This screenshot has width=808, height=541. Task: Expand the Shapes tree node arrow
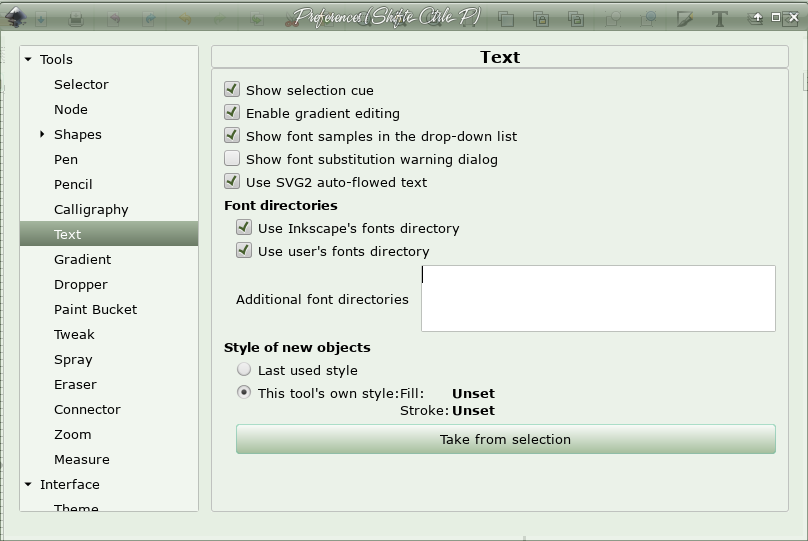point(42,134)
